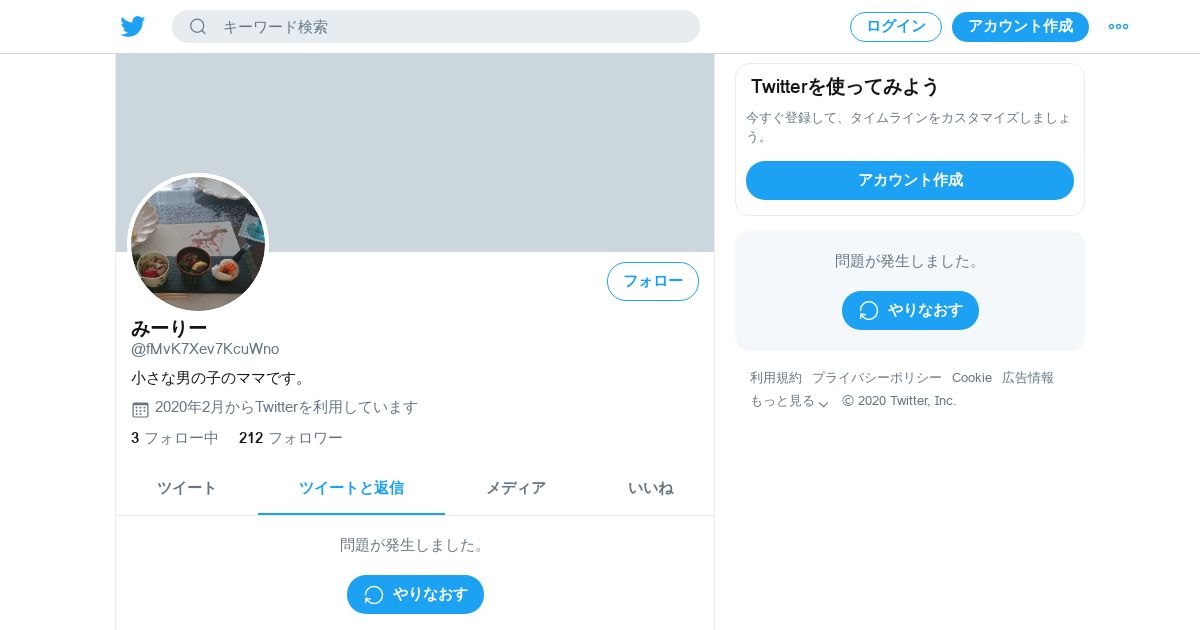The width and height of the screenshot is (1200, 630).
Task: Switch to the ツイート tab
Action: tap(187, 488)
